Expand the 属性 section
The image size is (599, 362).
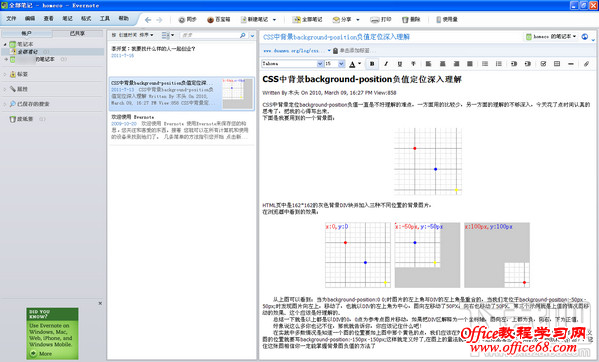(5, 89)
